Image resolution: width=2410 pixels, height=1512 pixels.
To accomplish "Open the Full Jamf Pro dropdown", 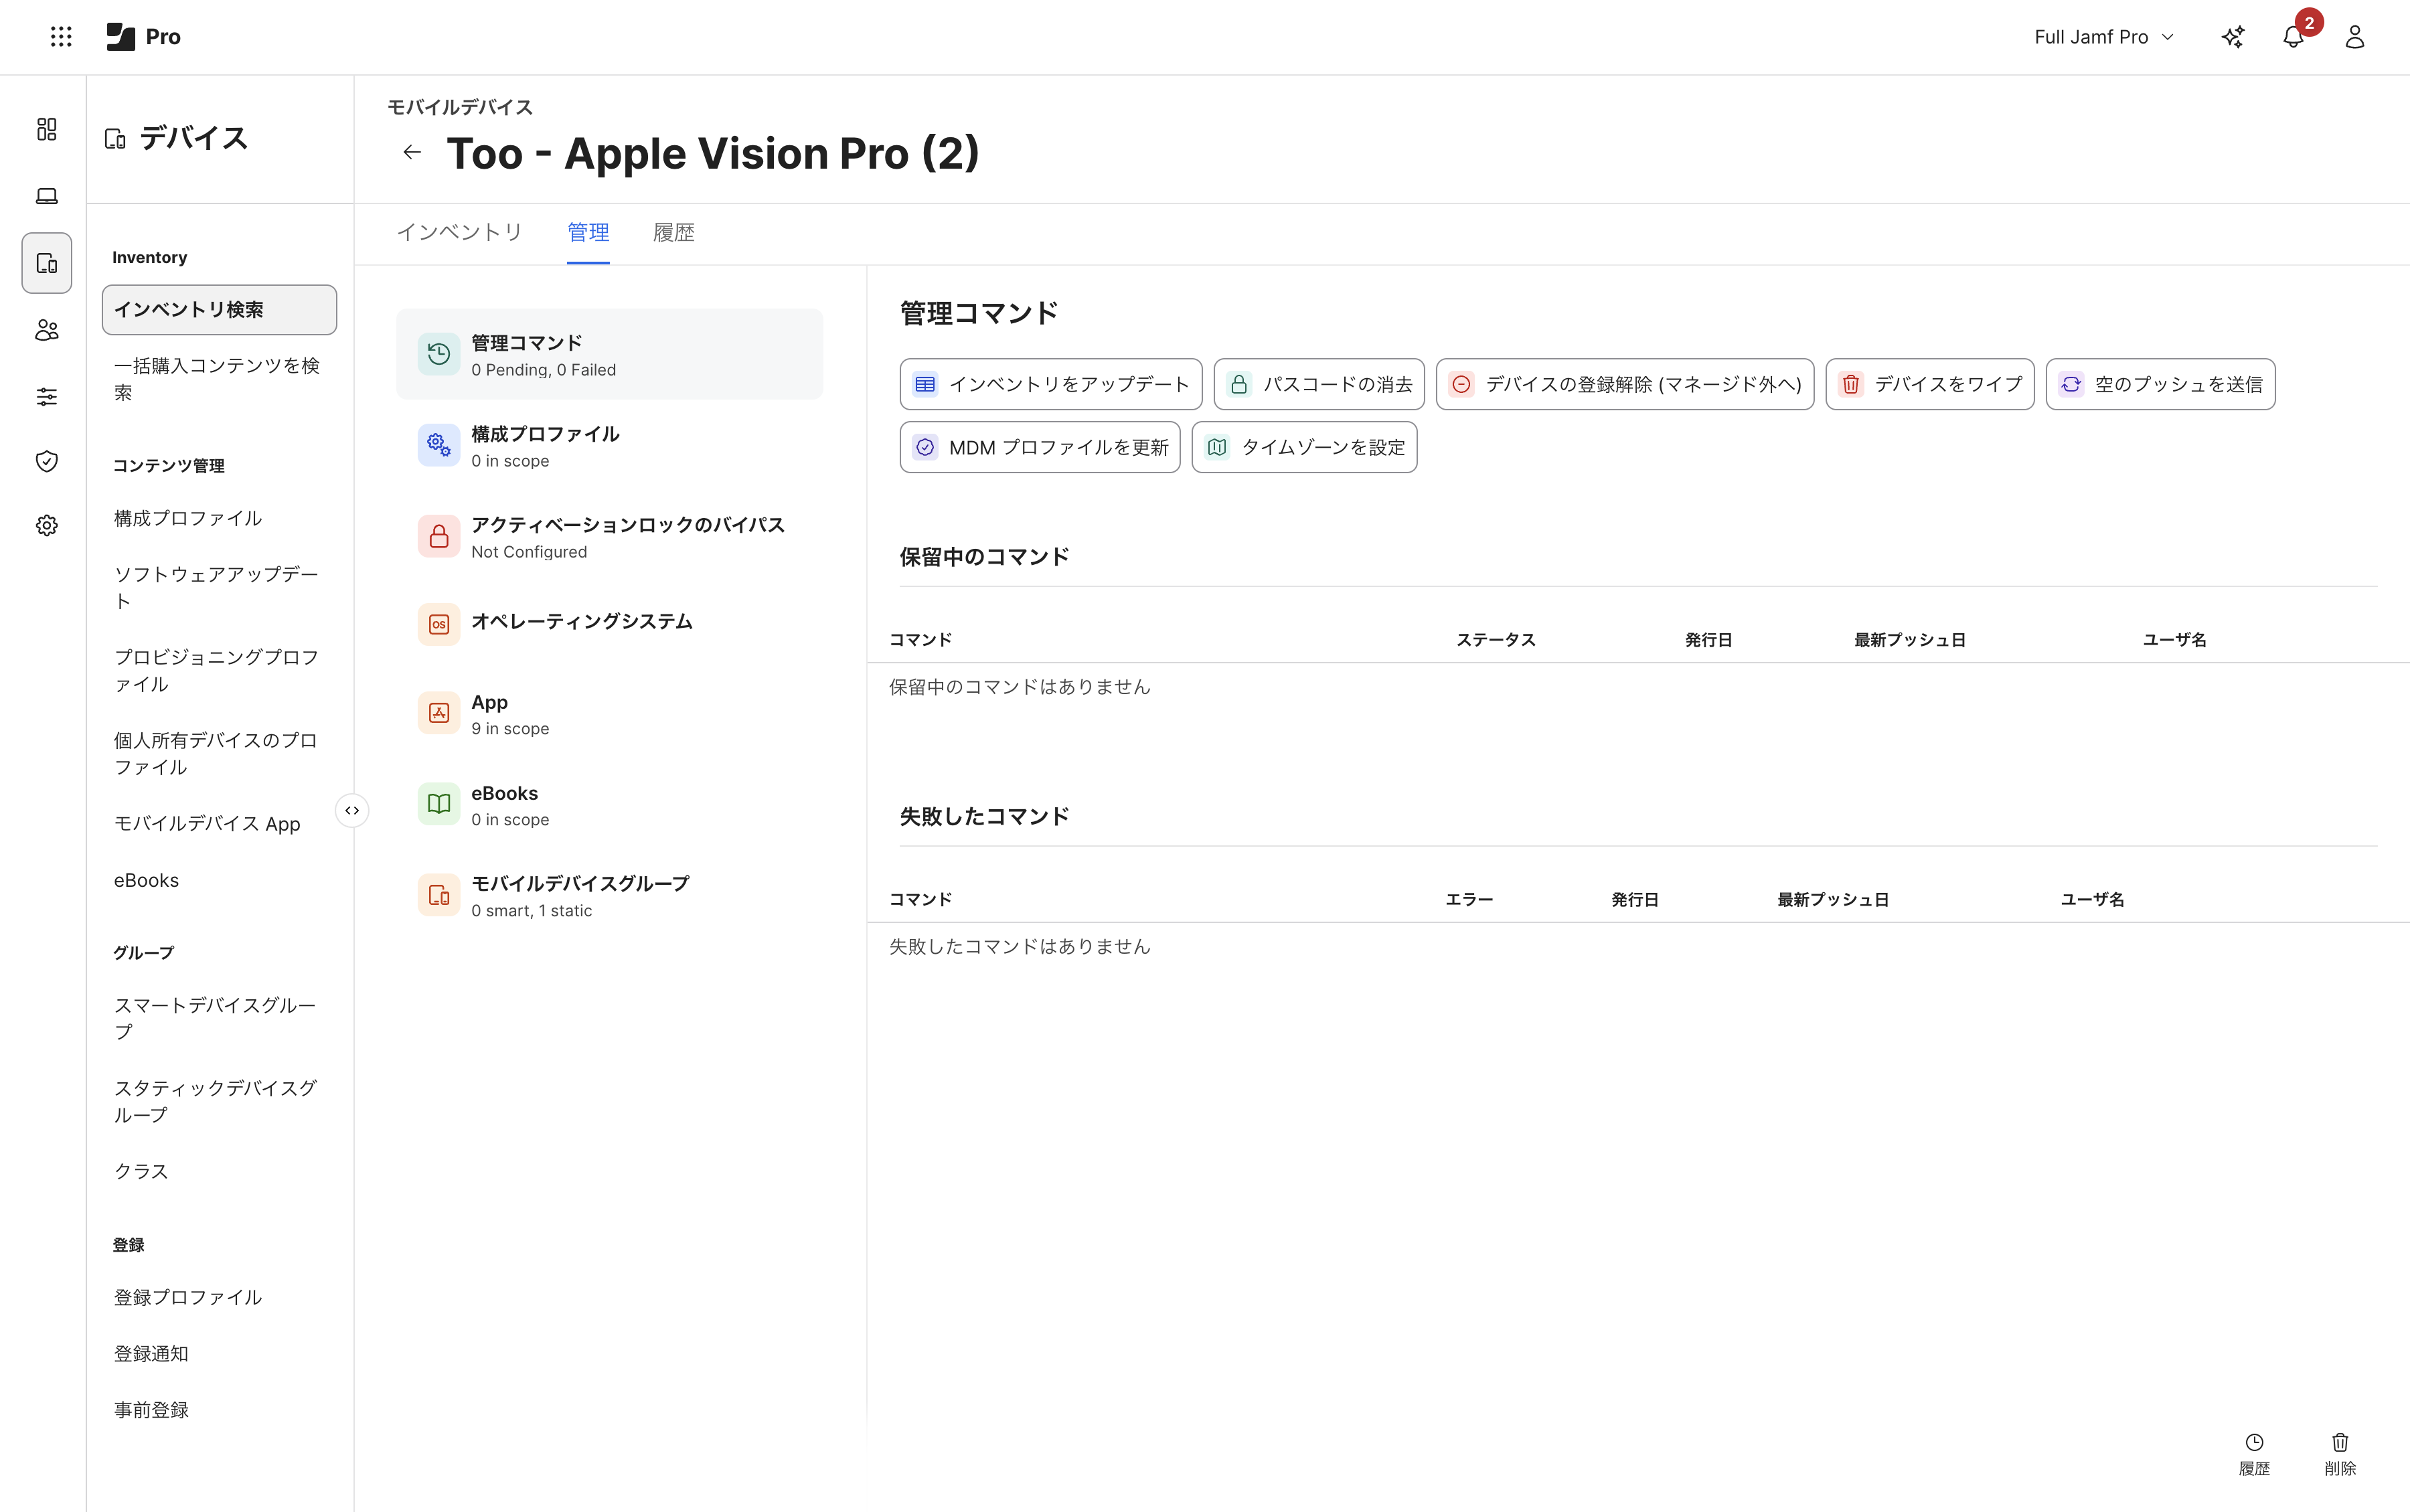I will [x=2104, y=37].
